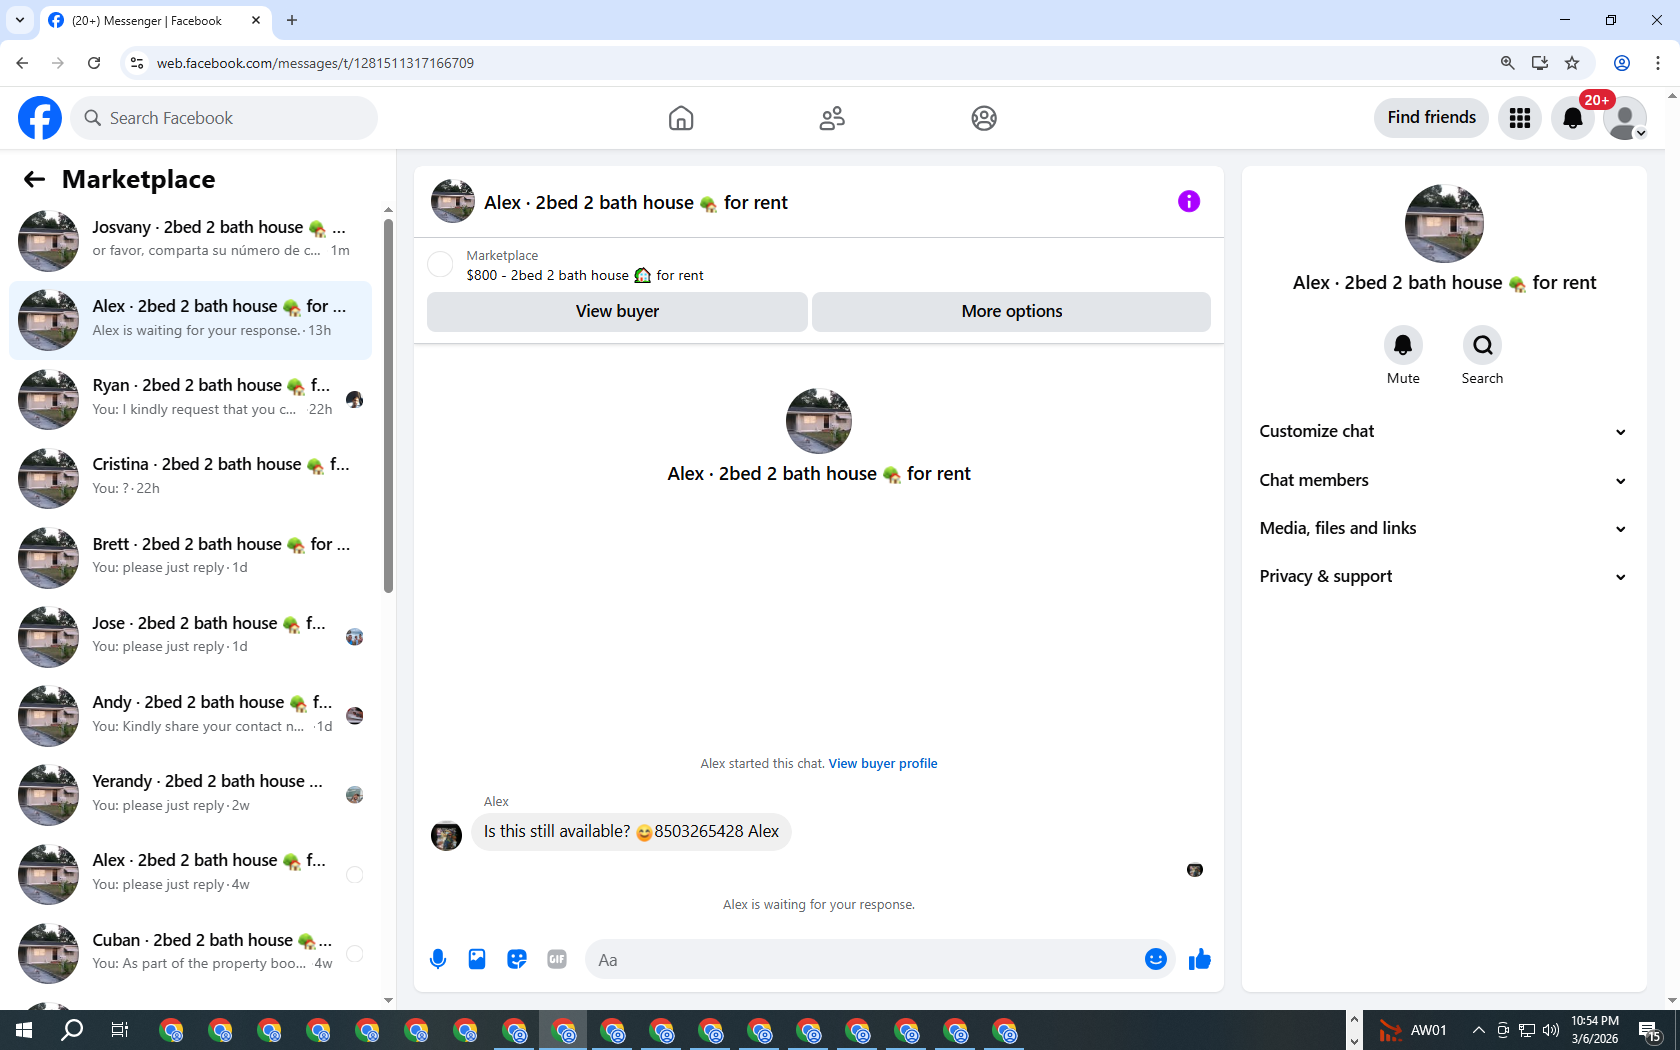Send a voice clip with microphone icon
Image resolution: width=1680 pixels, height=1050 pixels.
(438, 960)
